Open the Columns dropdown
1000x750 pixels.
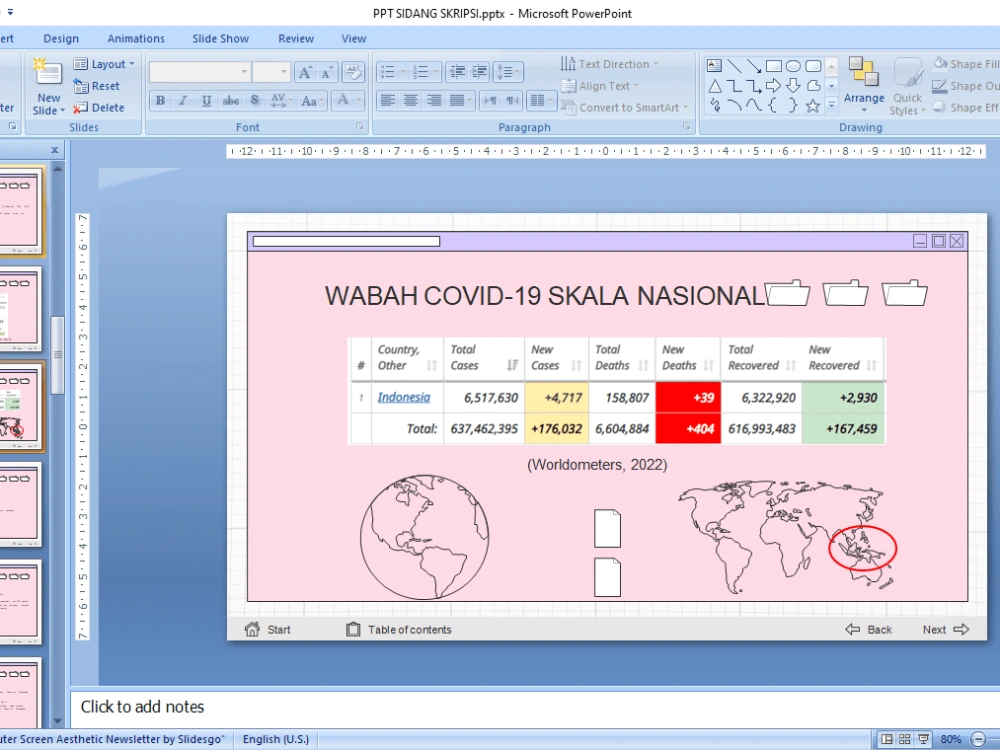point(541,100)
